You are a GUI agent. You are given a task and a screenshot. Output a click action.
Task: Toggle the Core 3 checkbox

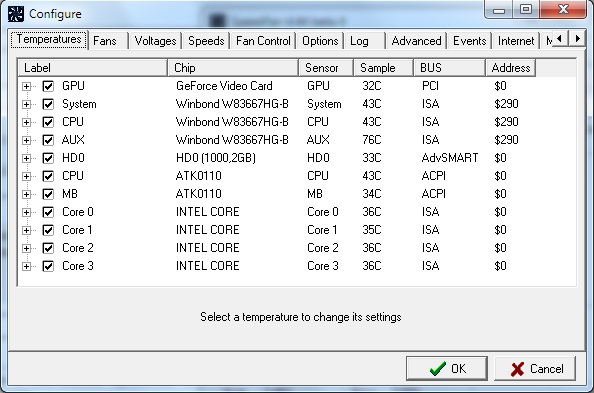pos(48,266)
